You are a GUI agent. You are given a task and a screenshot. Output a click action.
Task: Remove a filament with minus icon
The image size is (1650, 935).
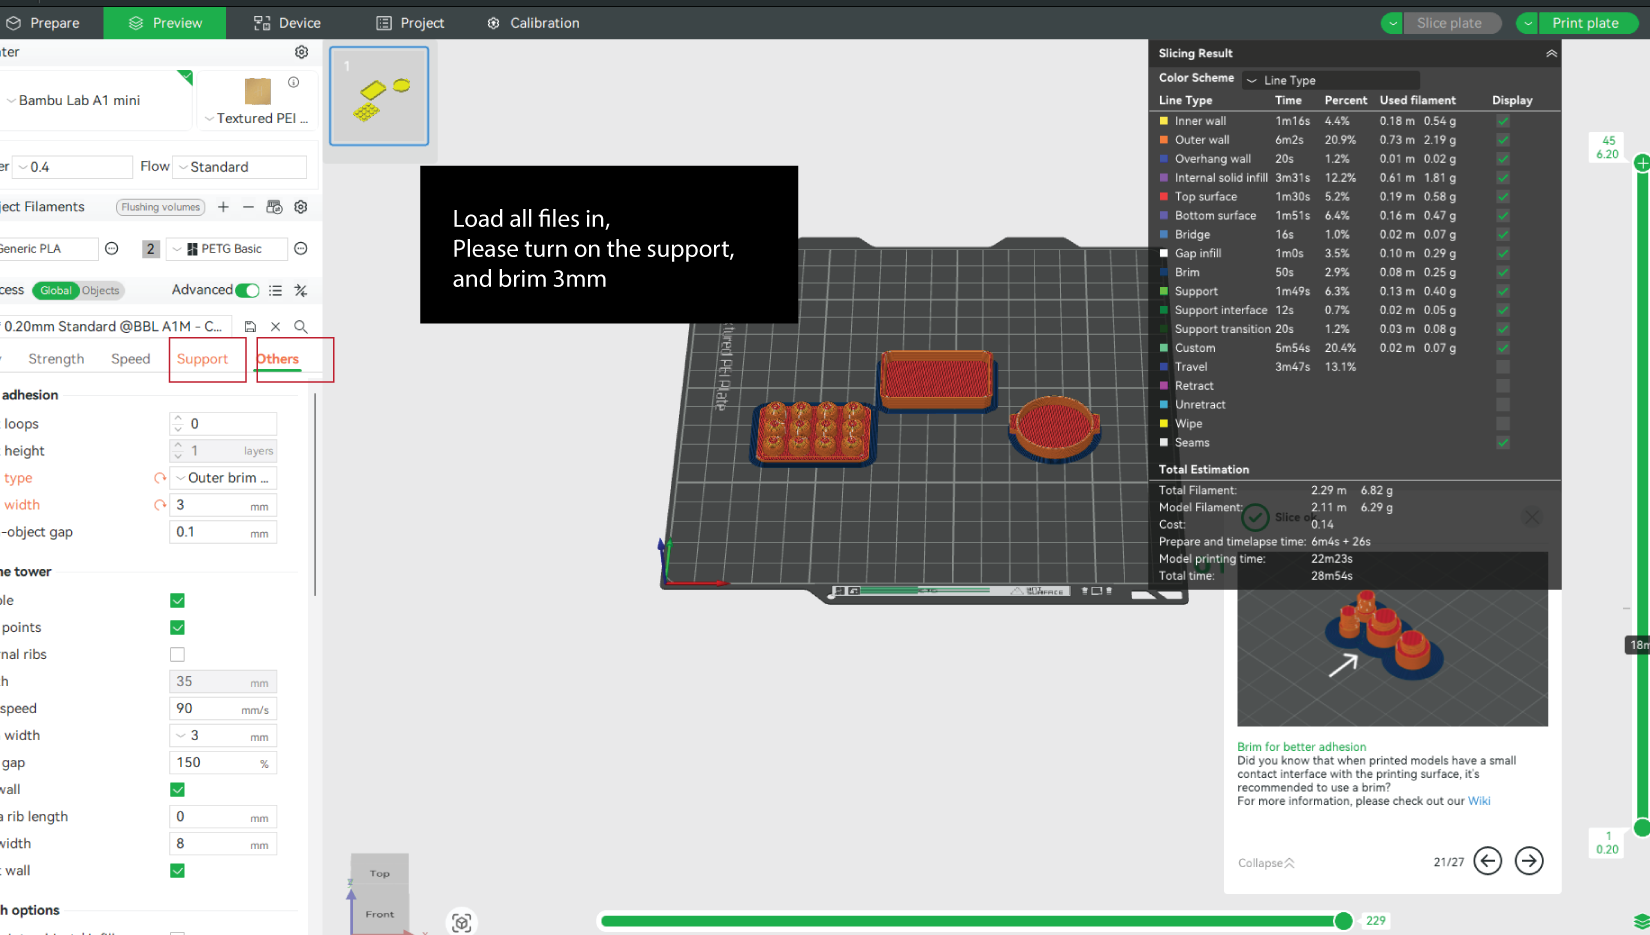tap(248, 207)
